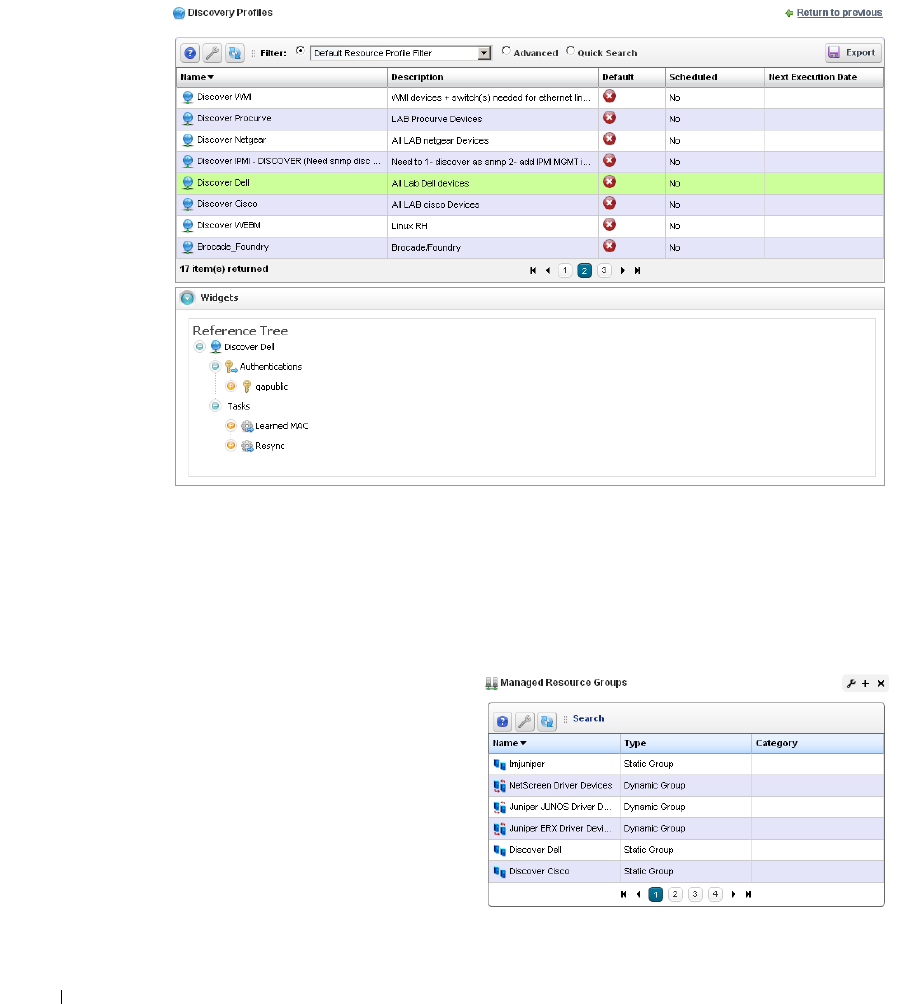Image resolution: width=900 pixels, height=1004 pixels.
Task: Click Search in Managed Resource Groups
Action: click(x=588, y=718)
